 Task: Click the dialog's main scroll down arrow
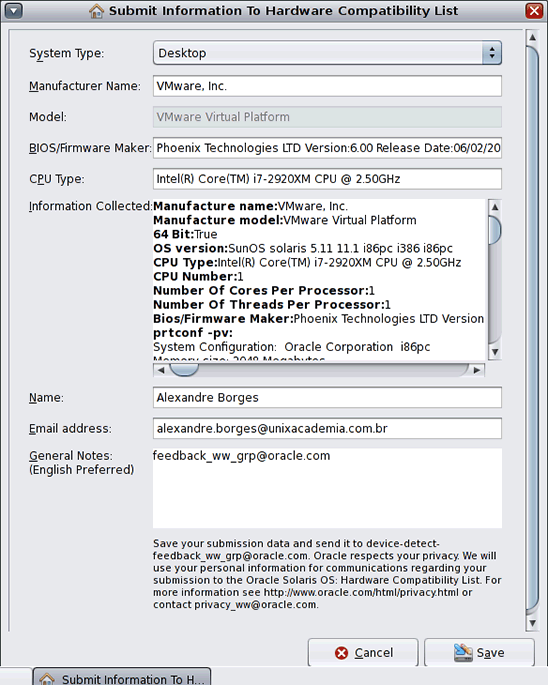[x=532, y=623]
